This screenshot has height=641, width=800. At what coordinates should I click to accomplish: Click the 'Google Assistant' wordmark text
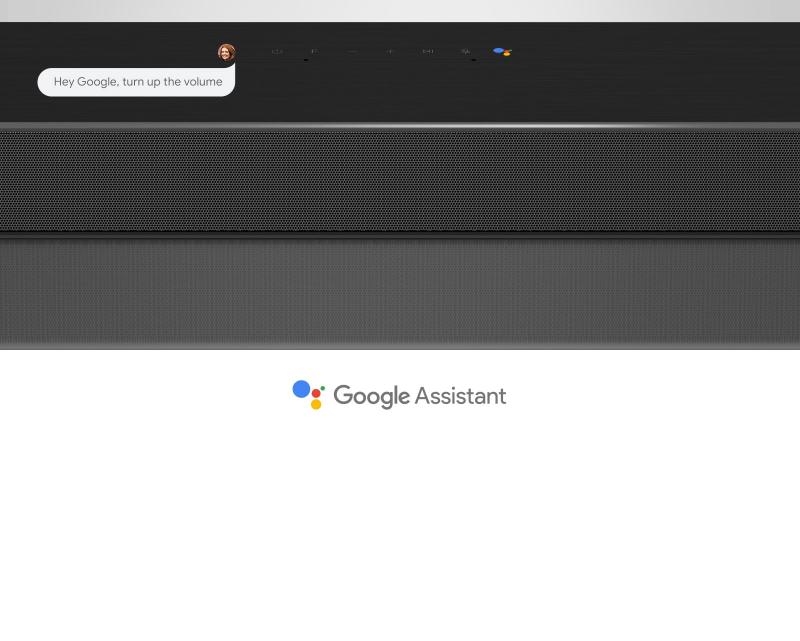pyautogui.click(x=419, y=396)
